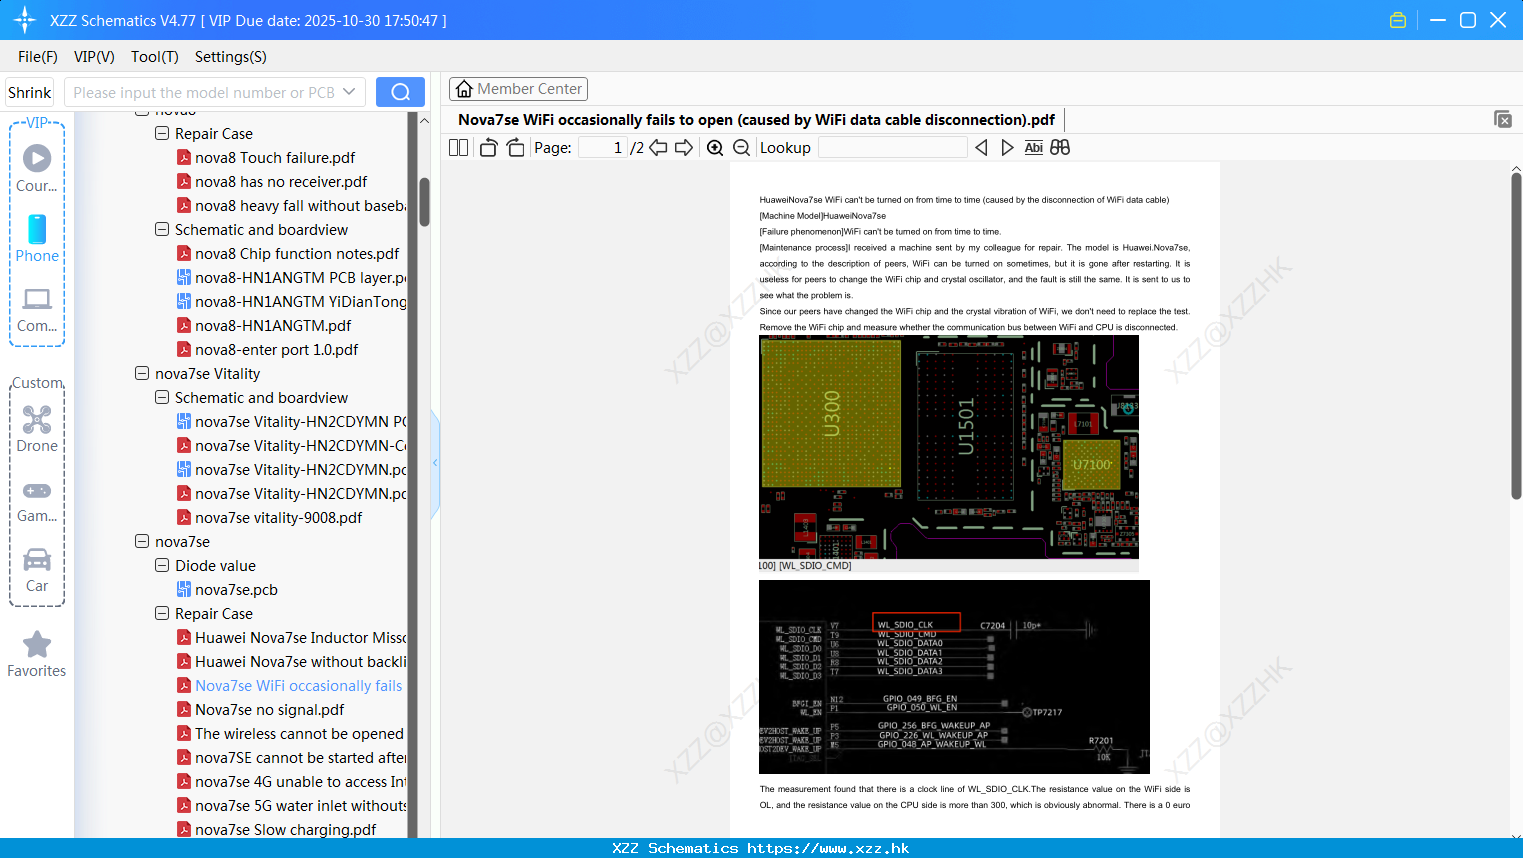
Task: Select the Nova7se WiFi PDF document tab
Action: [x=756, y=120]
